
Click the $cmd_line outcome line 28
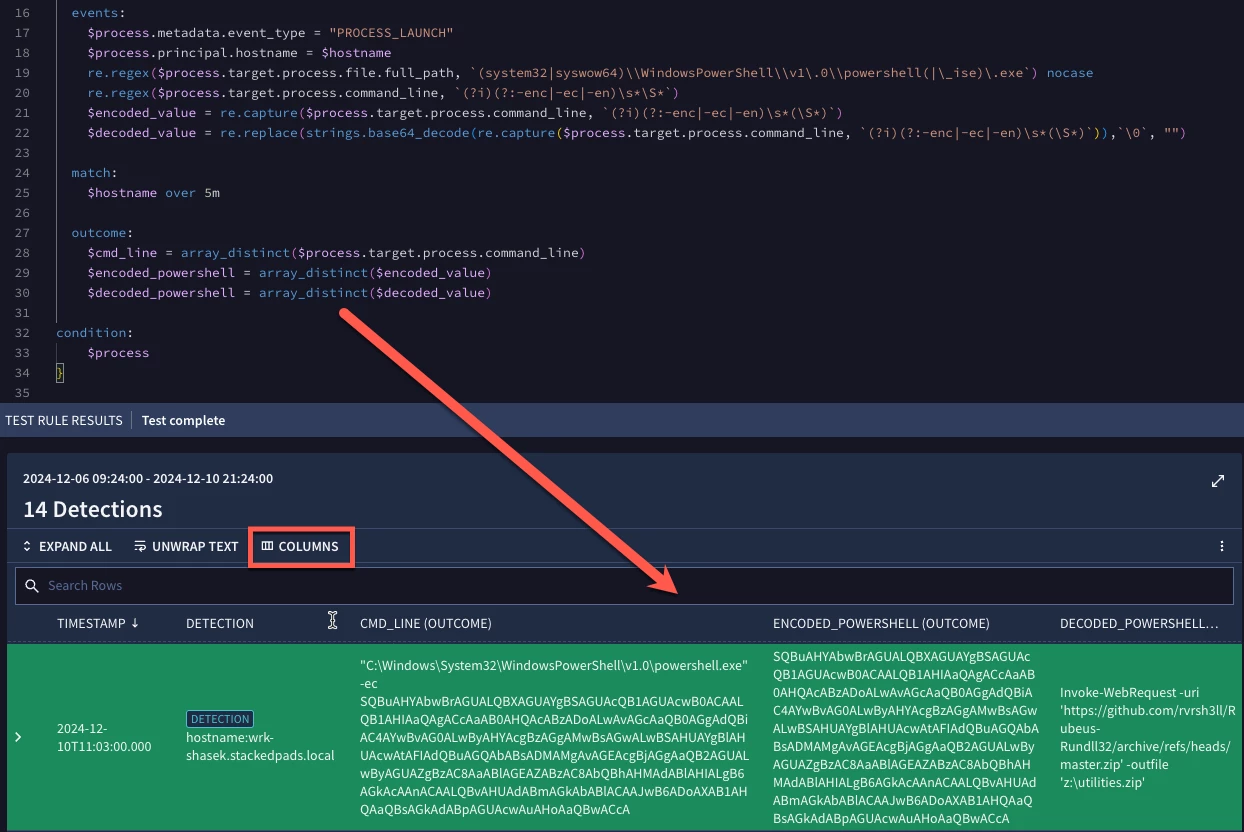[x=336, y=253]
